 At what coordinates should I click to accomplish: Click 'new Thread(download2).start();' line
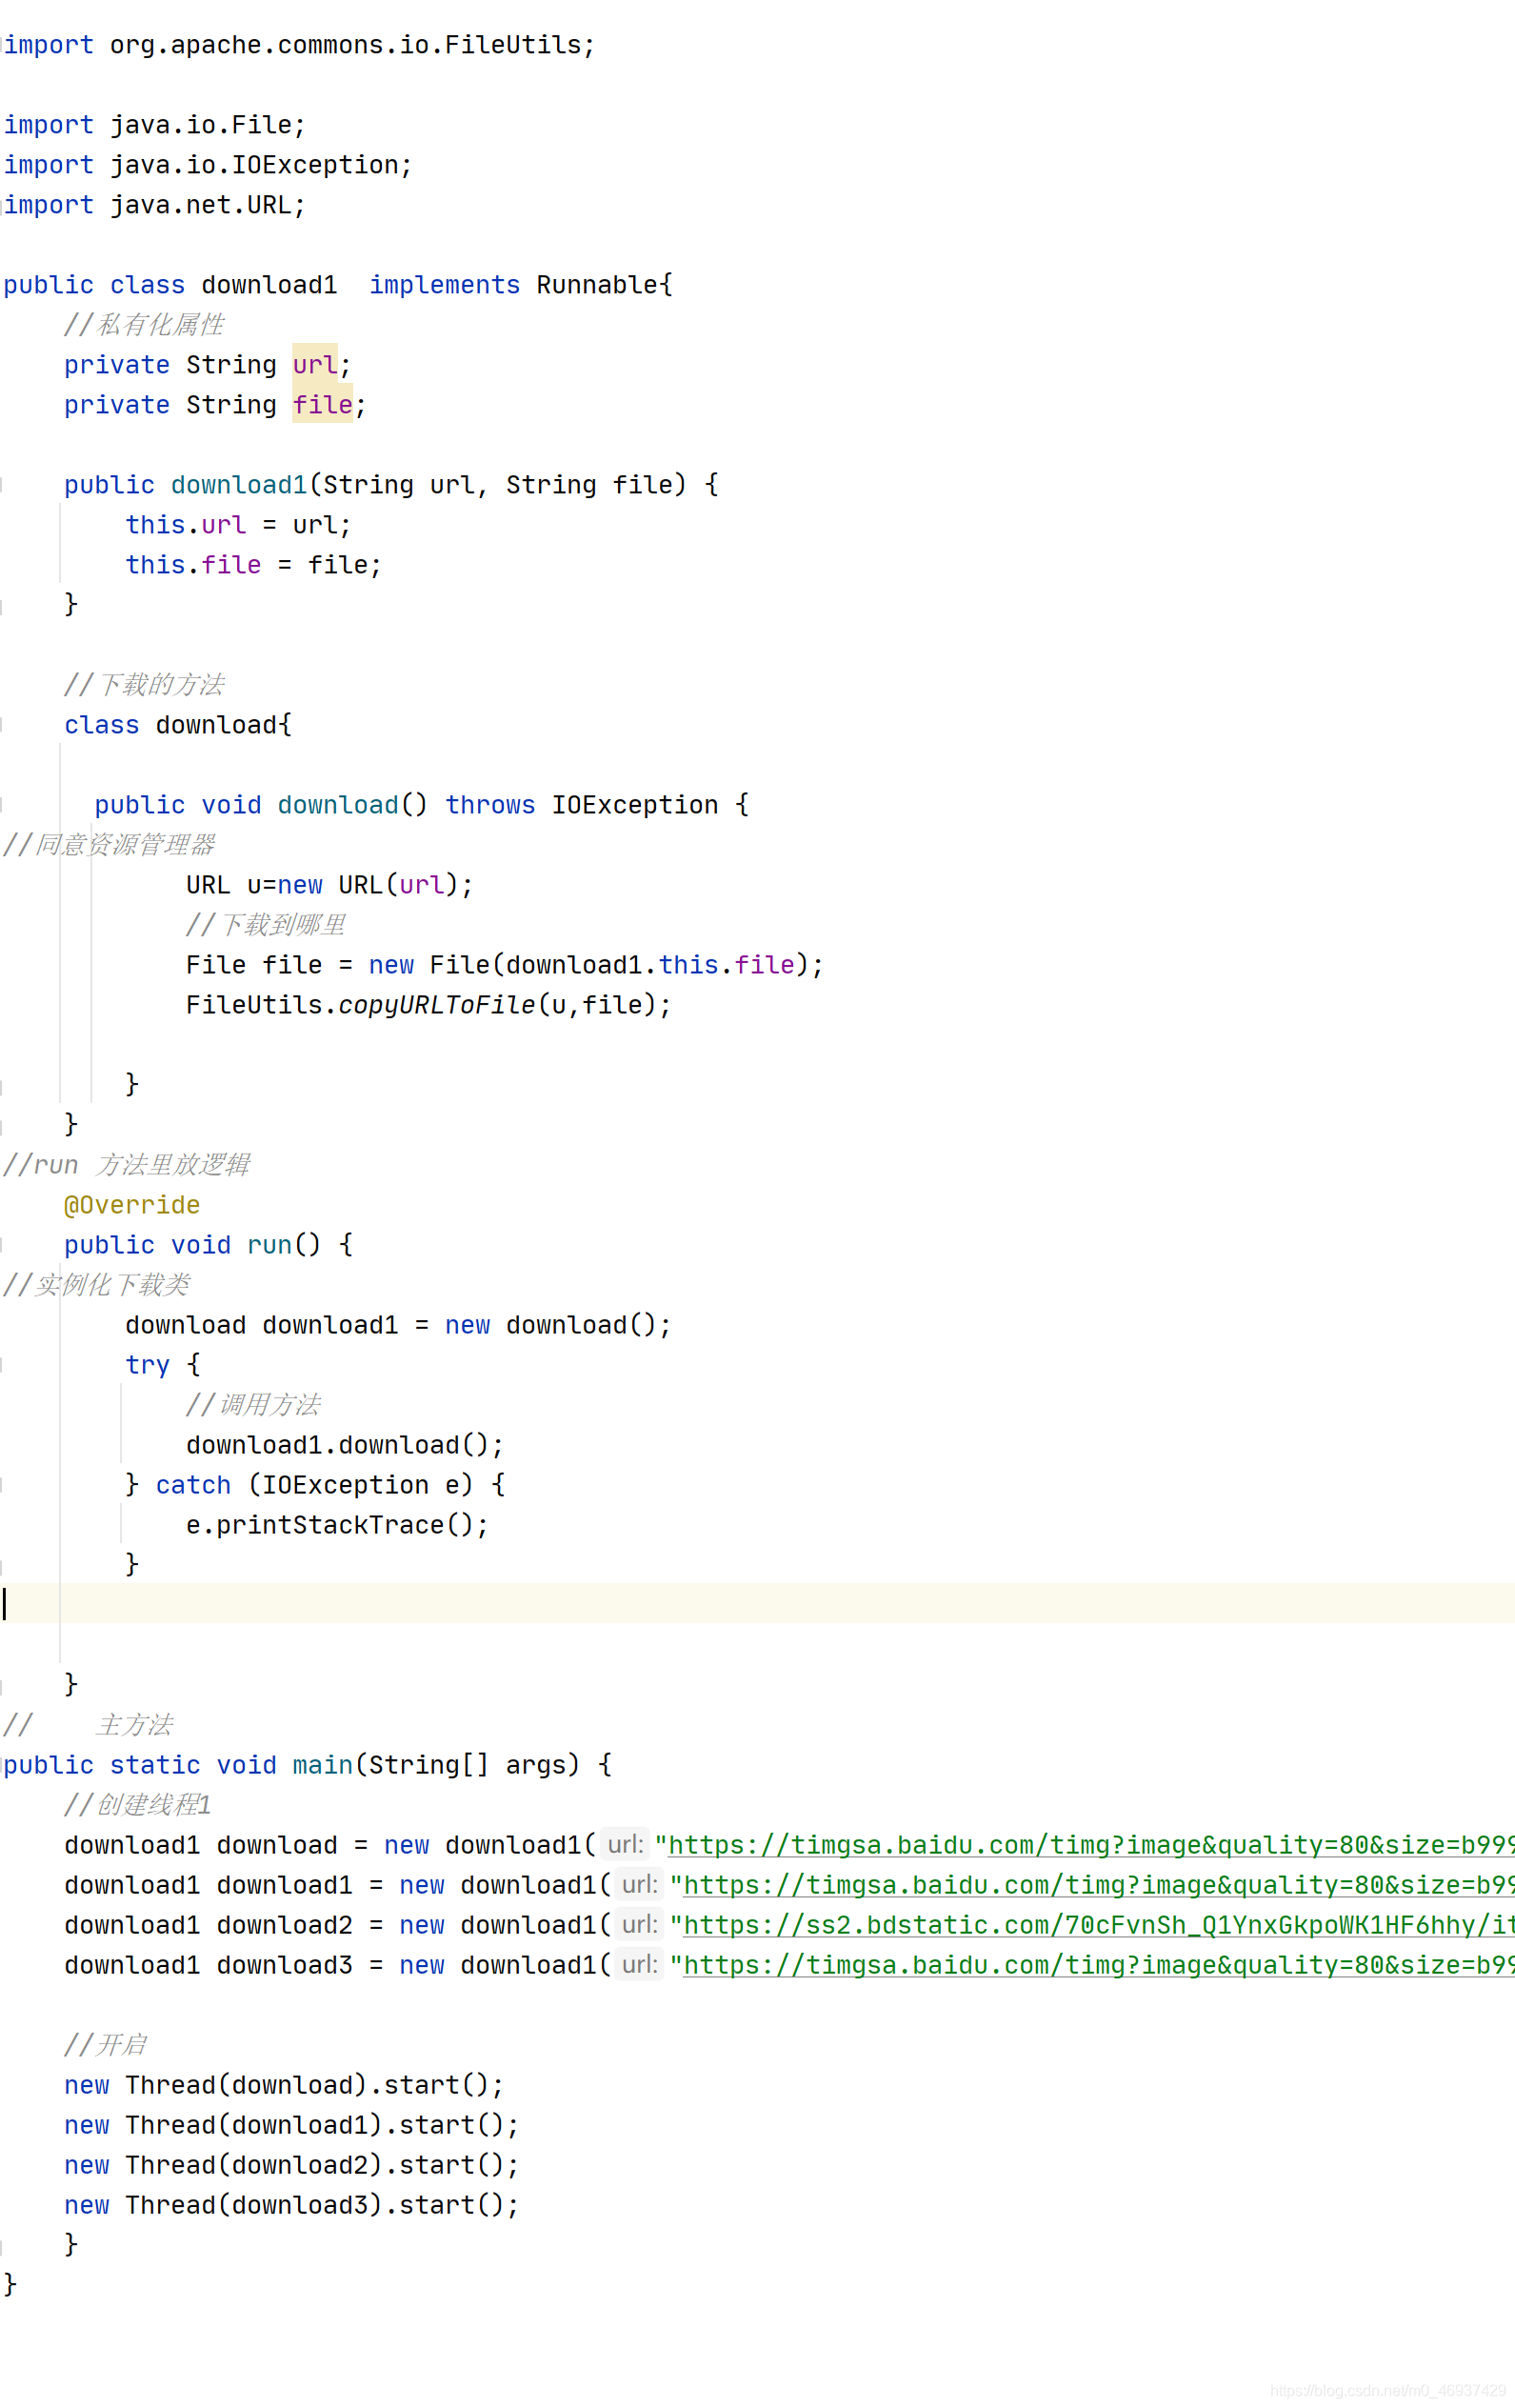(x=292, y=2165)
